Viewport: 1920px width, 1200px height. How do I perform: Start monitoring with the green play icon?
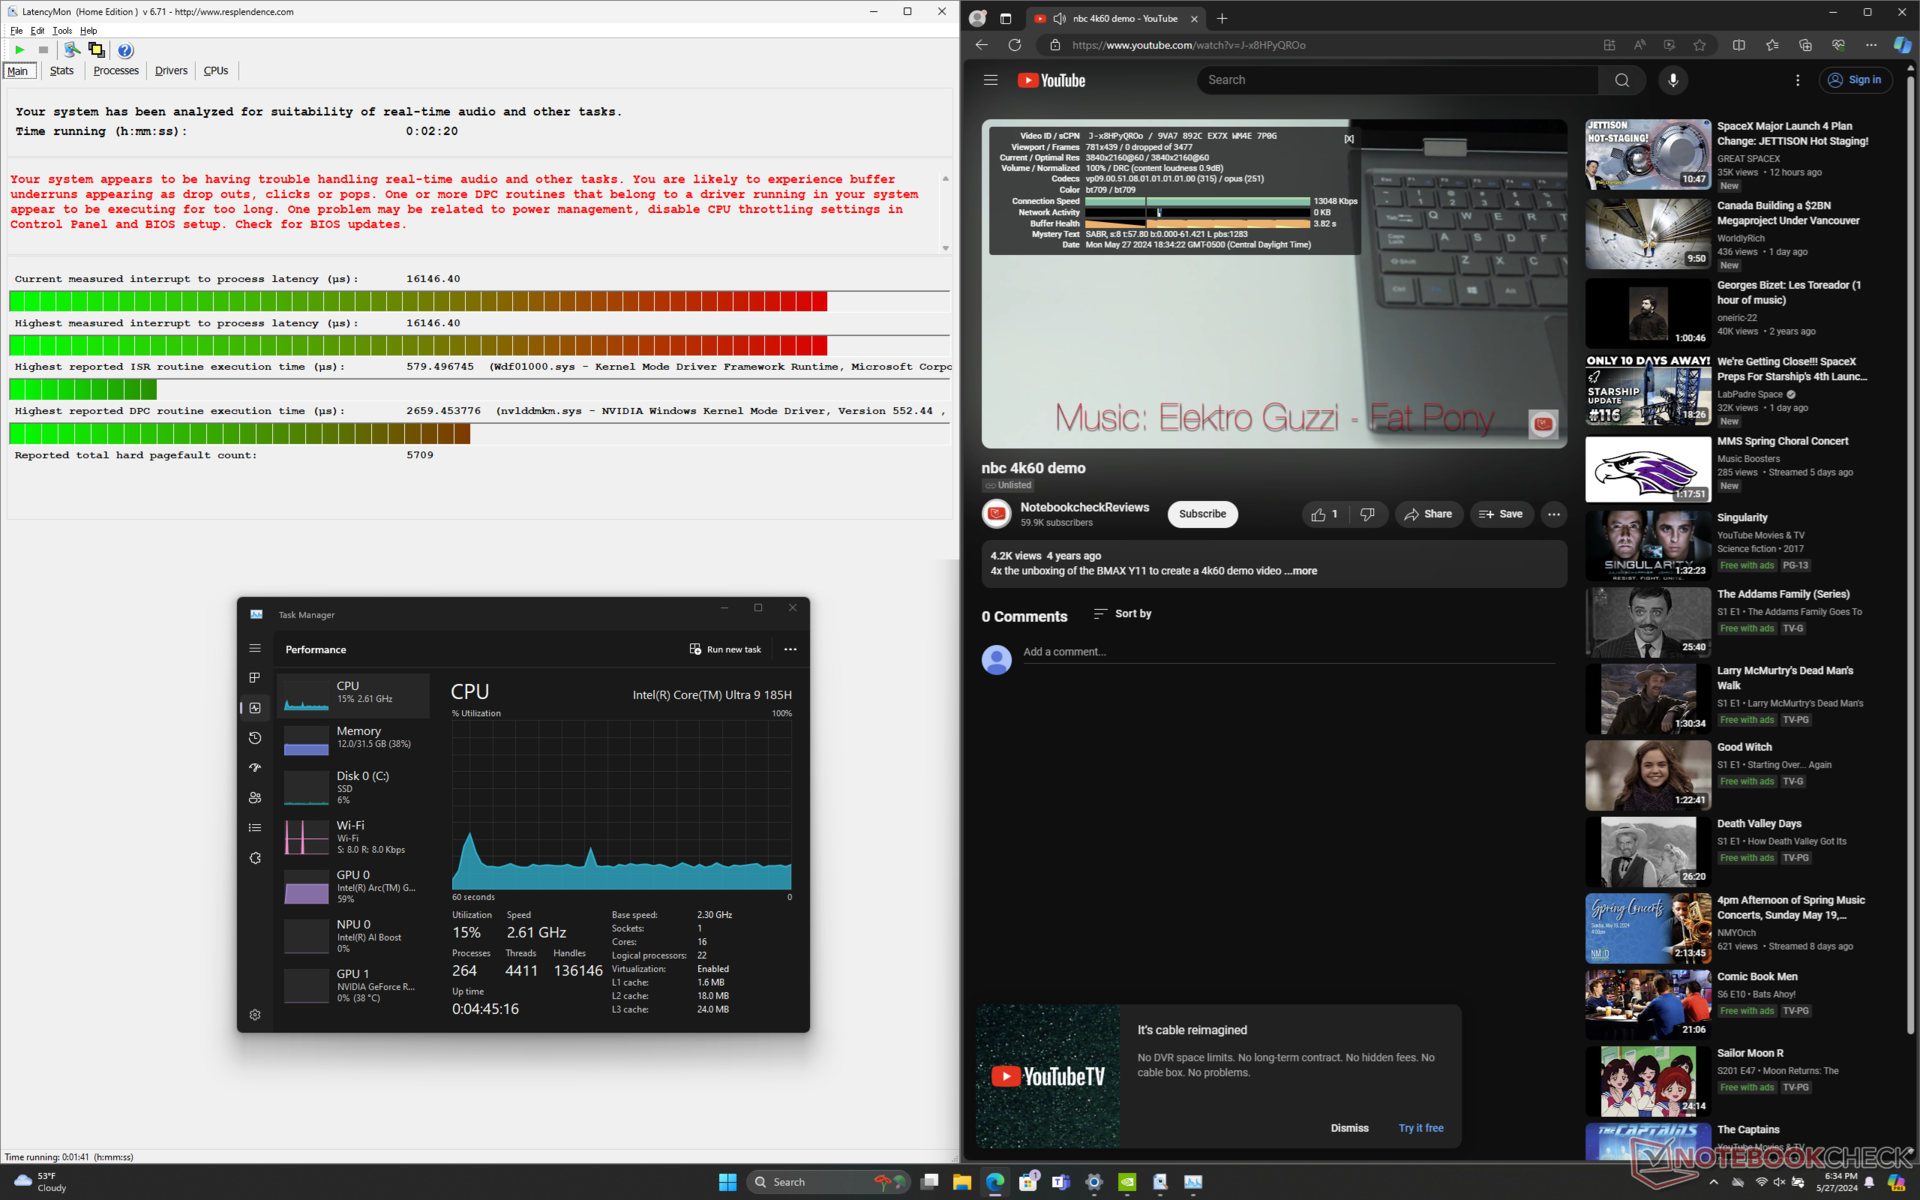[x=19, y=50]
